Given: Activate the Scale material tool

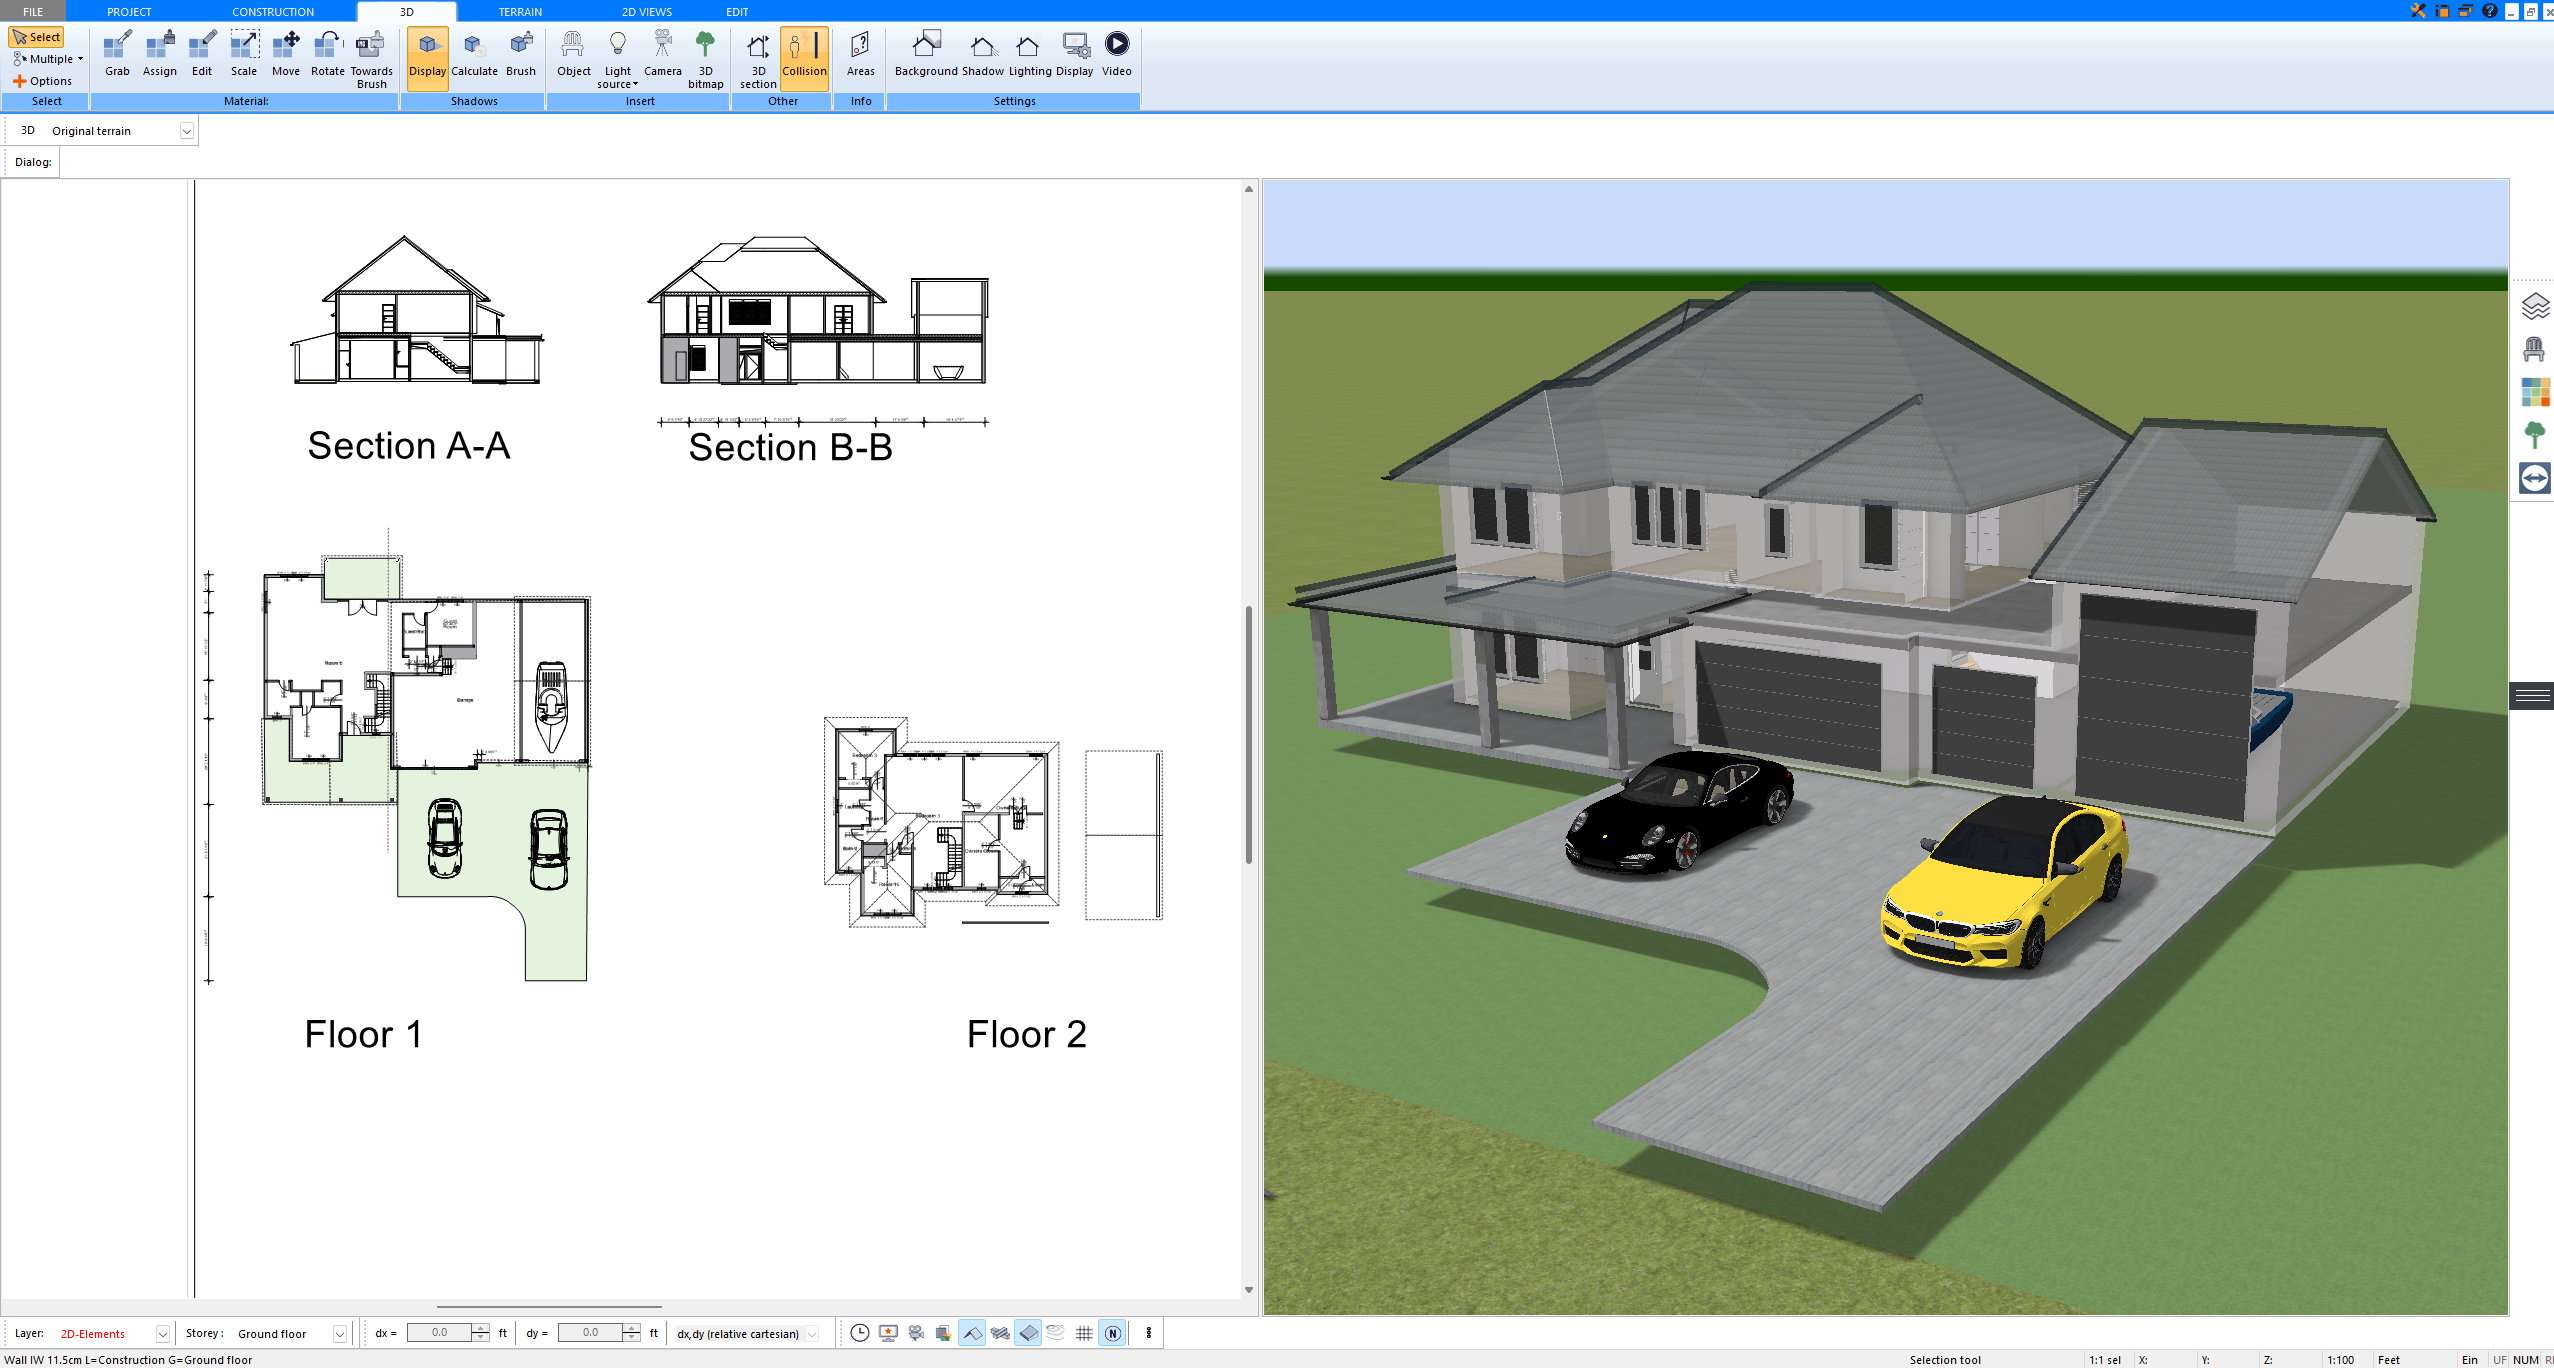Looking at the screenshot, I should pyautogui.click(x=244, y=54).
